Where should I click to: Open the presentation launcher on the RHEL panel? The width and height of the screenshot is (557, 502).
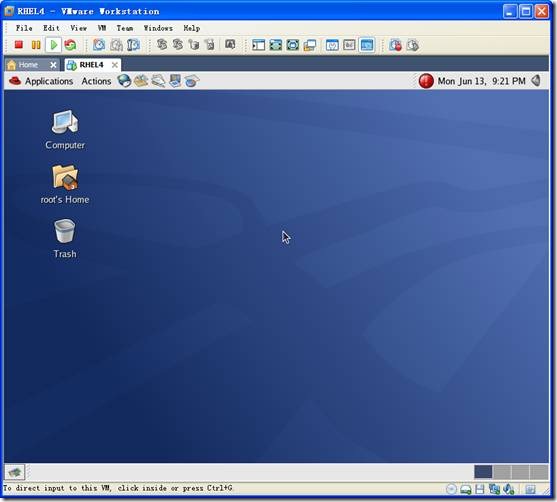(175, 81)
